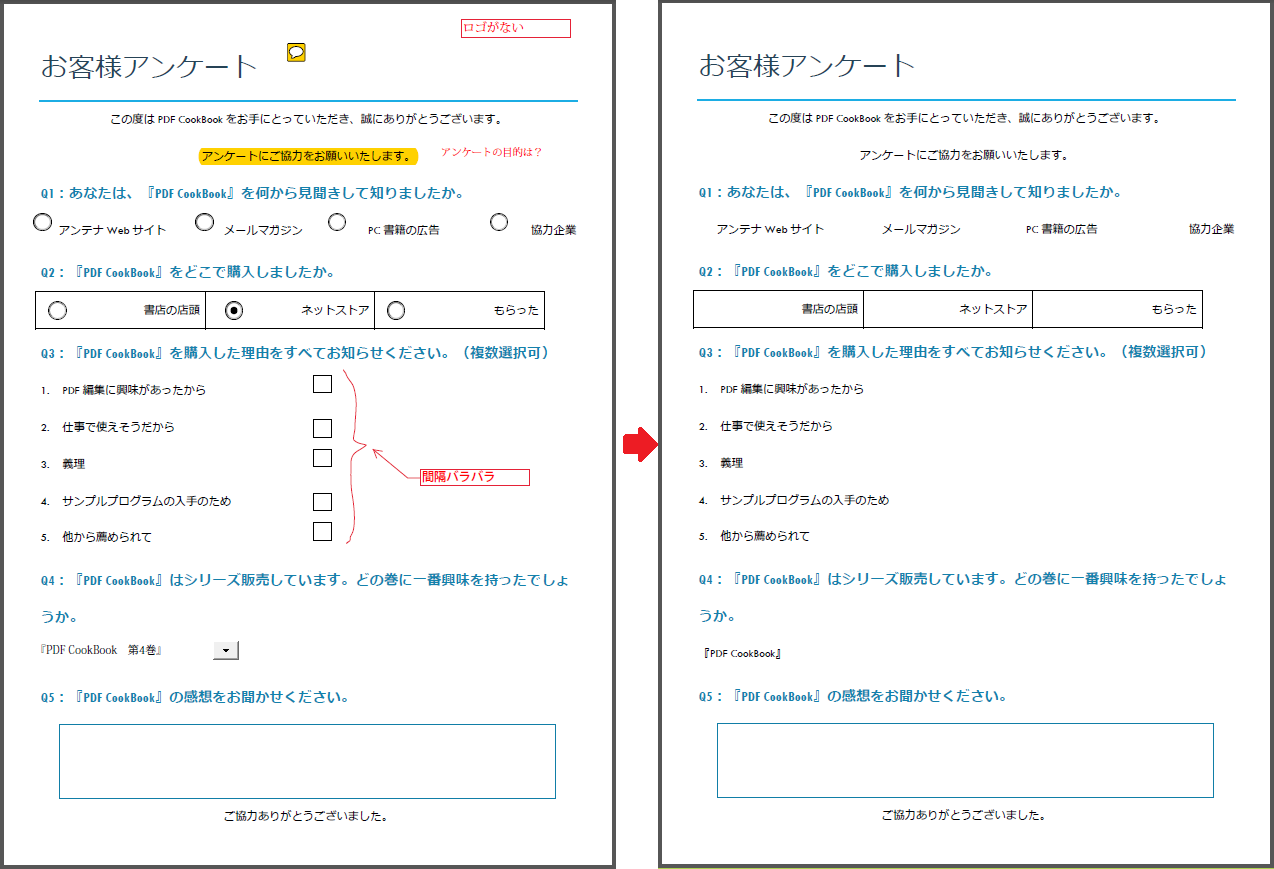Viewport: 1274px width, 869px height.
Task: Choose 書店の店頭 in question Q2
Action: tap(58, 310)
